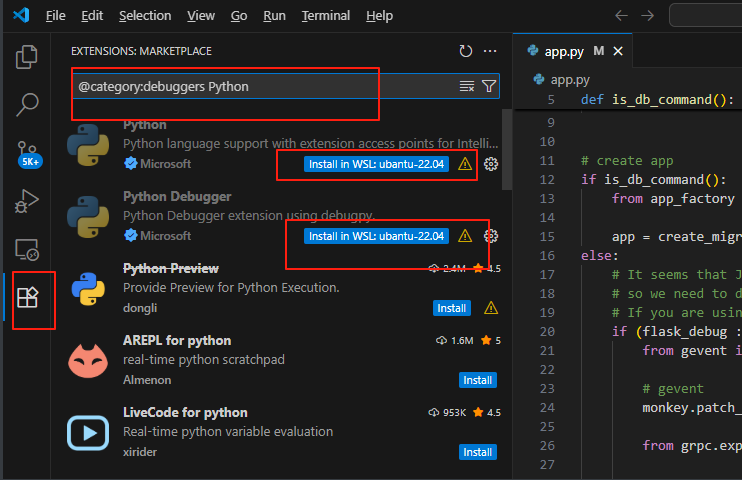The image size is (742, 480).
Task: Open Views and More Actions ellipsis menu
Action: 490,51
